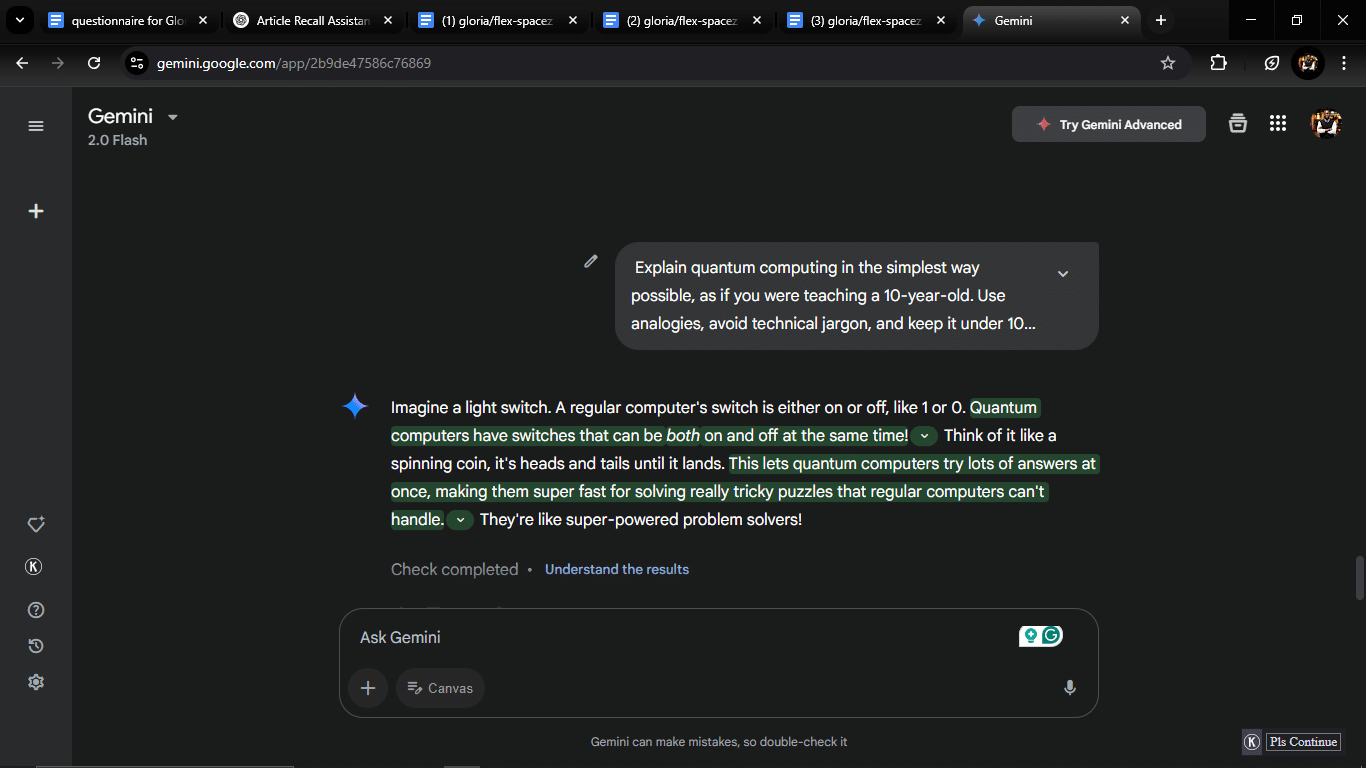The width and height of the screenshot is (1366, 768).
Task: Open a new browser tab with plus
Action: [x=1161, y=20]
